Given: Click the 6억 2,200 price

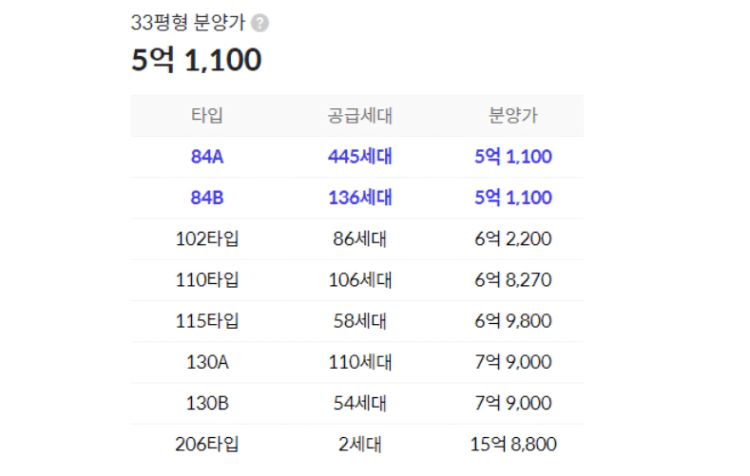Looking at the screenshot, I should coord(513,239).
